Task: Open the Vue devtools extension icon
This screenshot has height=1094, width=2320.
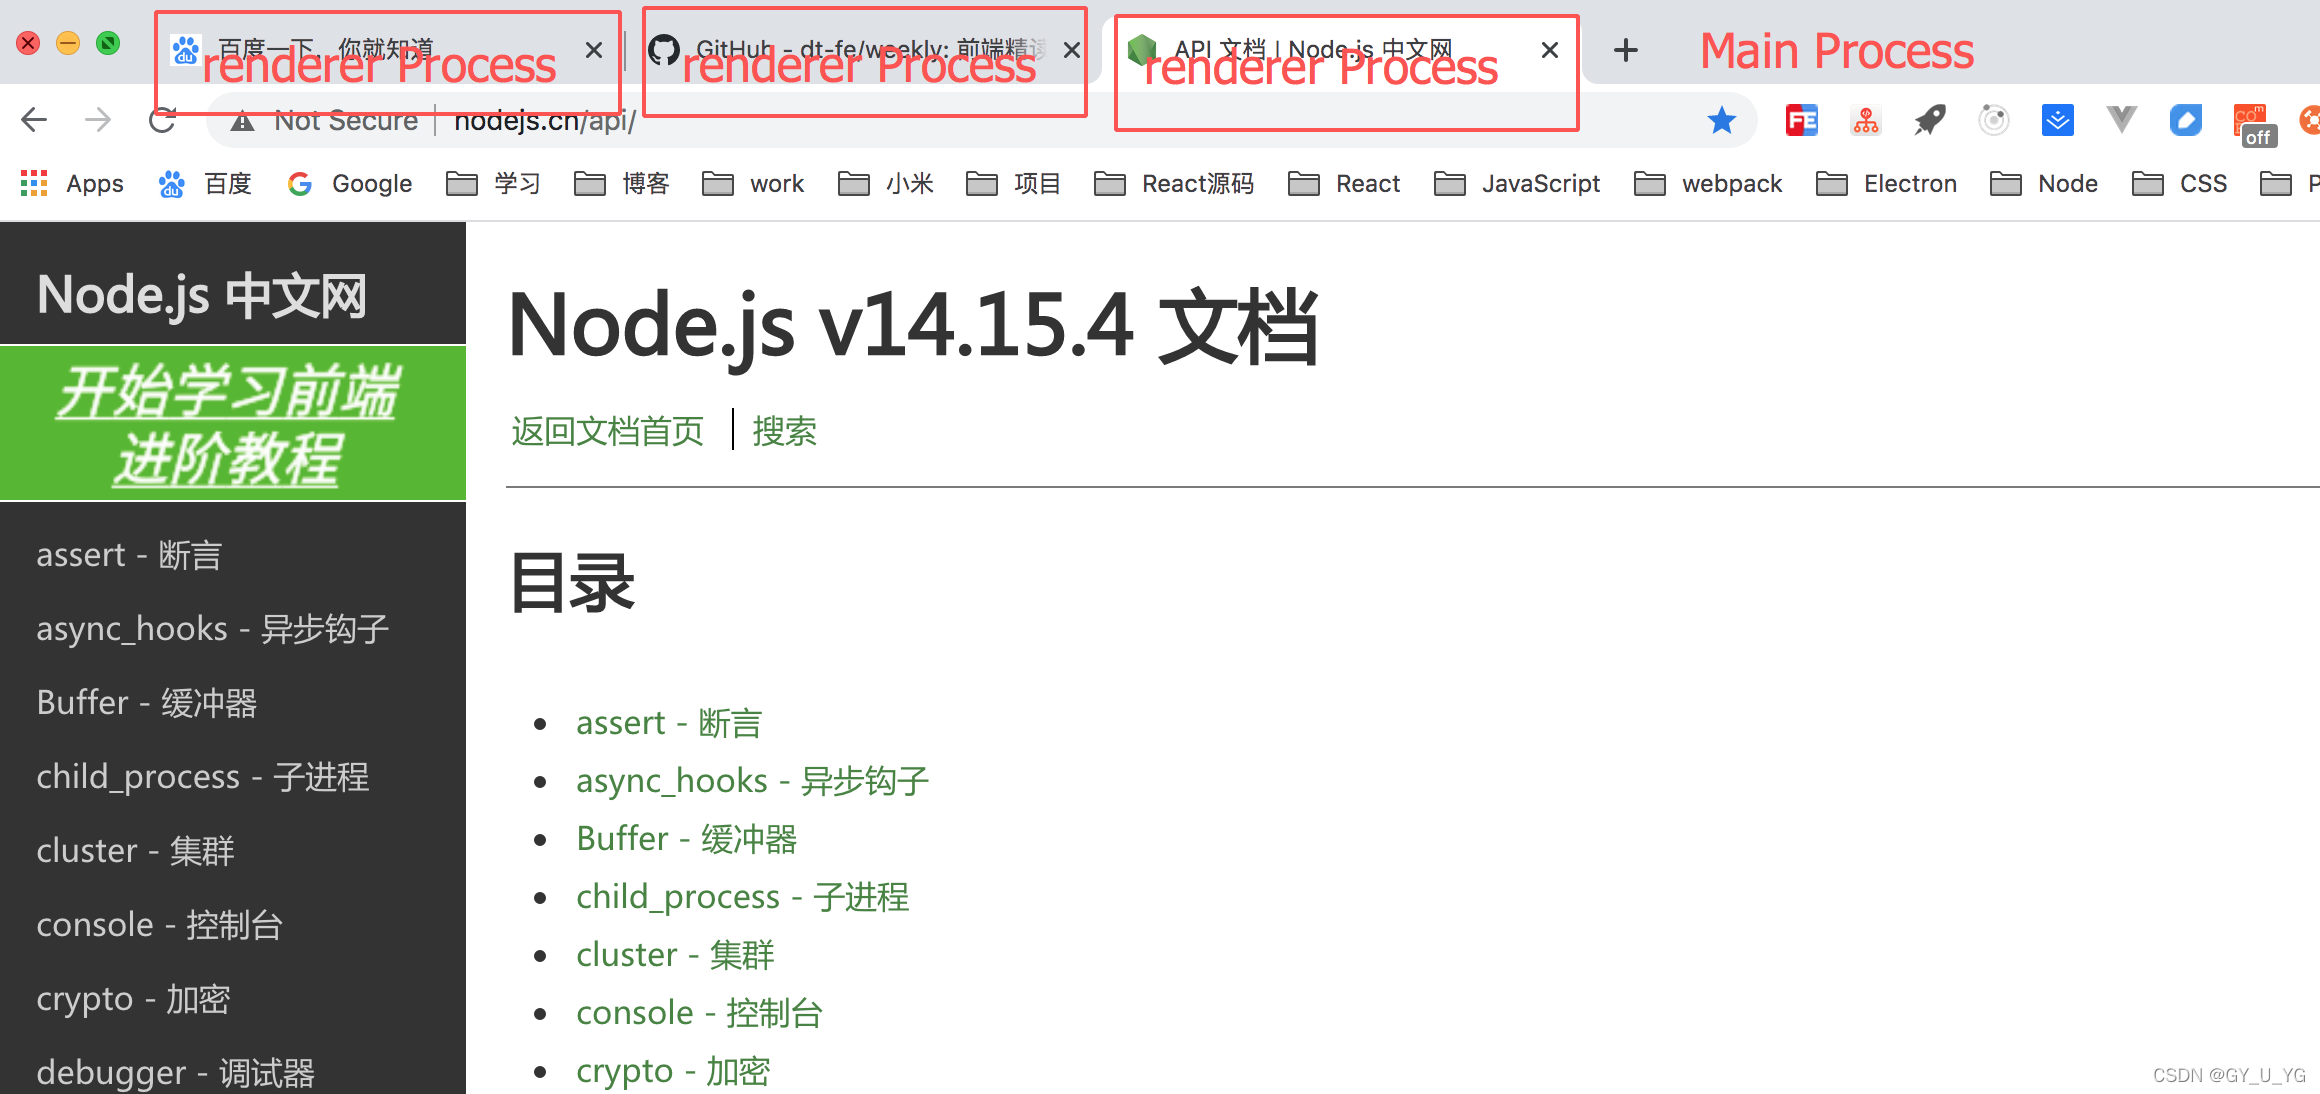Action: 2121,121
